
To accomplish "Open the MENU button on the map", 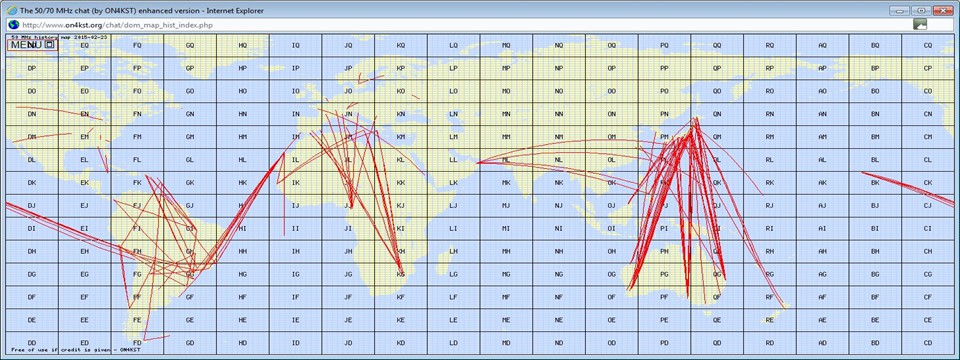I will 25,45.
